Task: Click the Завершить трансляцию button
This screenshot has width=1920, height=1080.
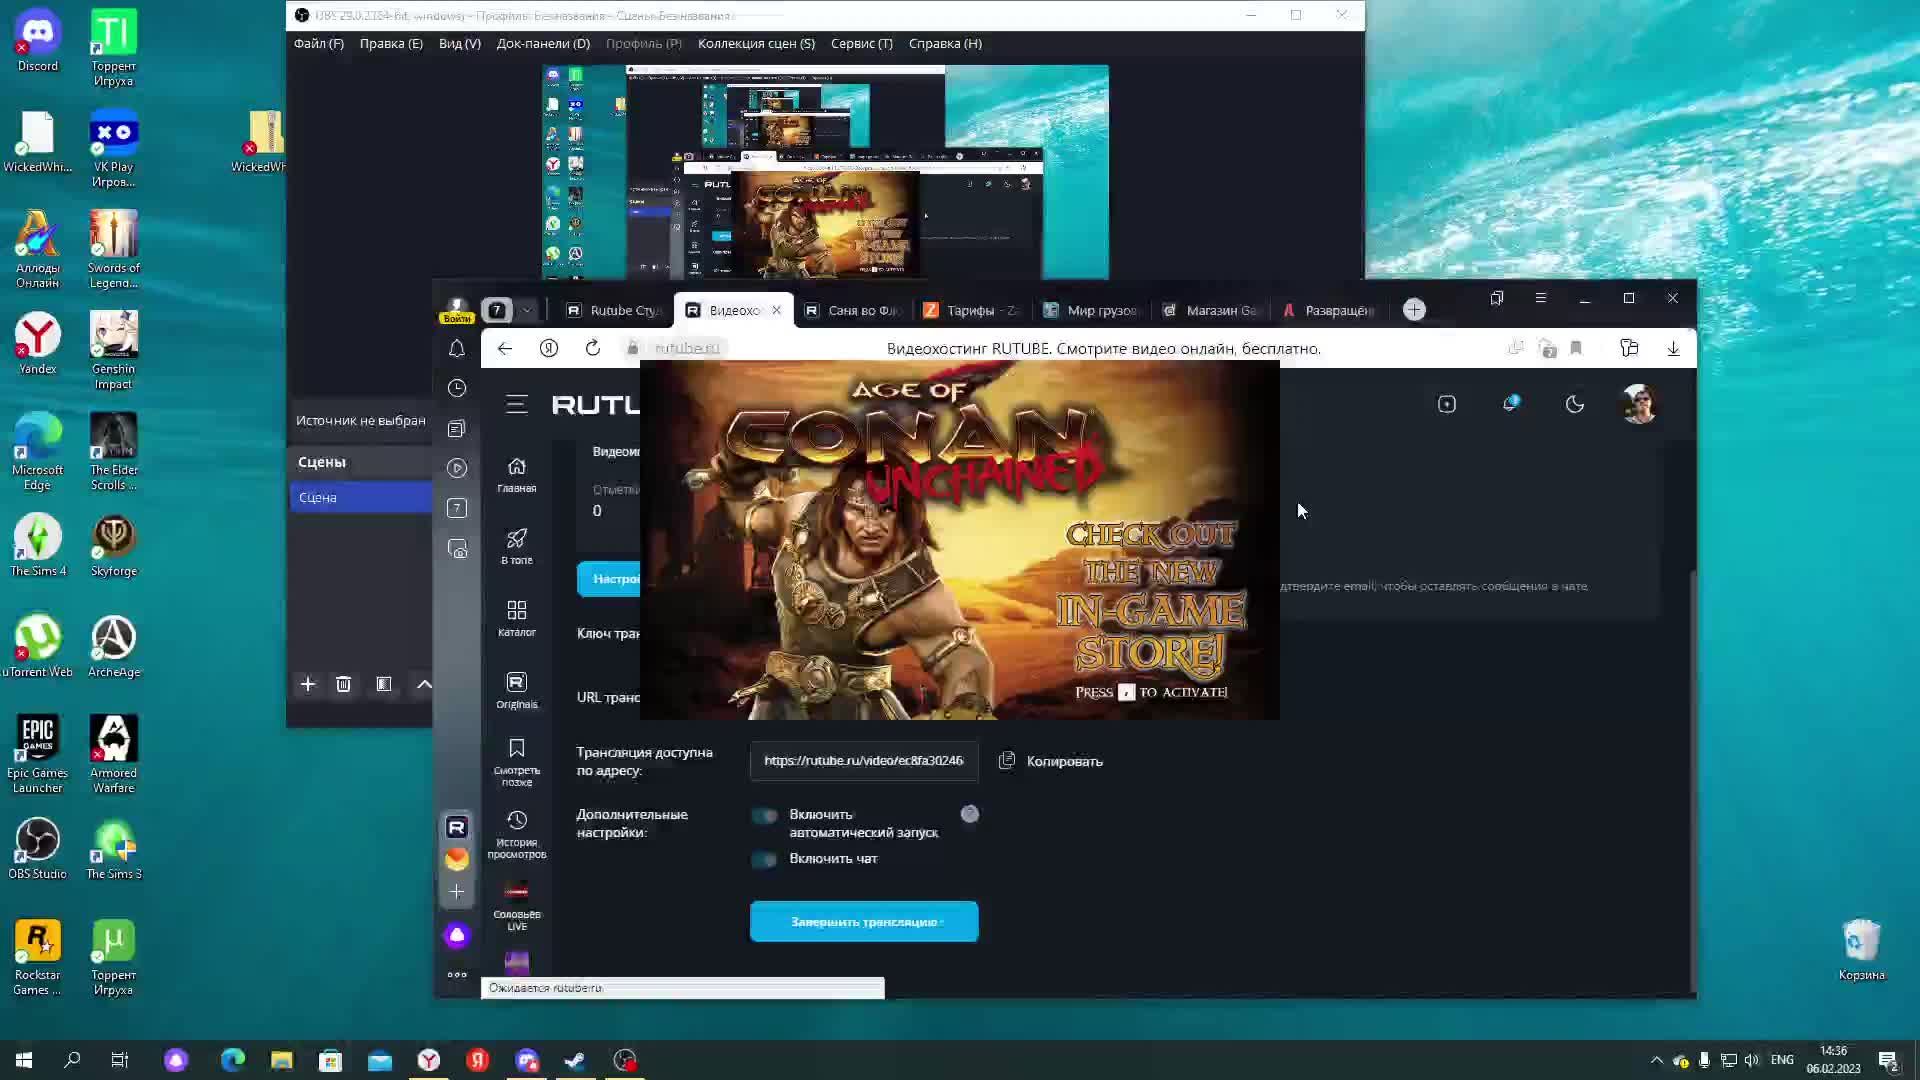Action: (864, 921)
